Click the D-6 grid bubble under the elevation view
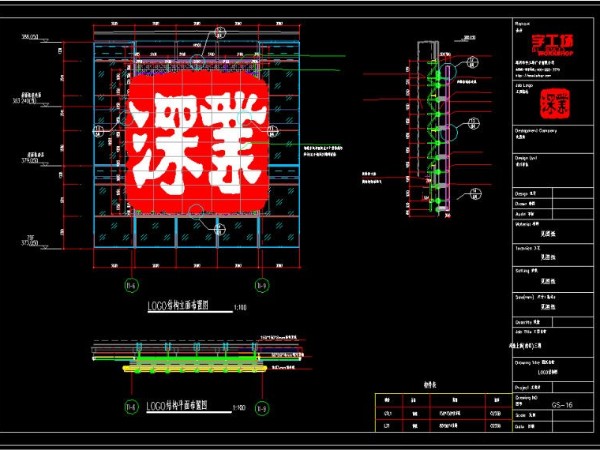 click(x=132, y=285)
